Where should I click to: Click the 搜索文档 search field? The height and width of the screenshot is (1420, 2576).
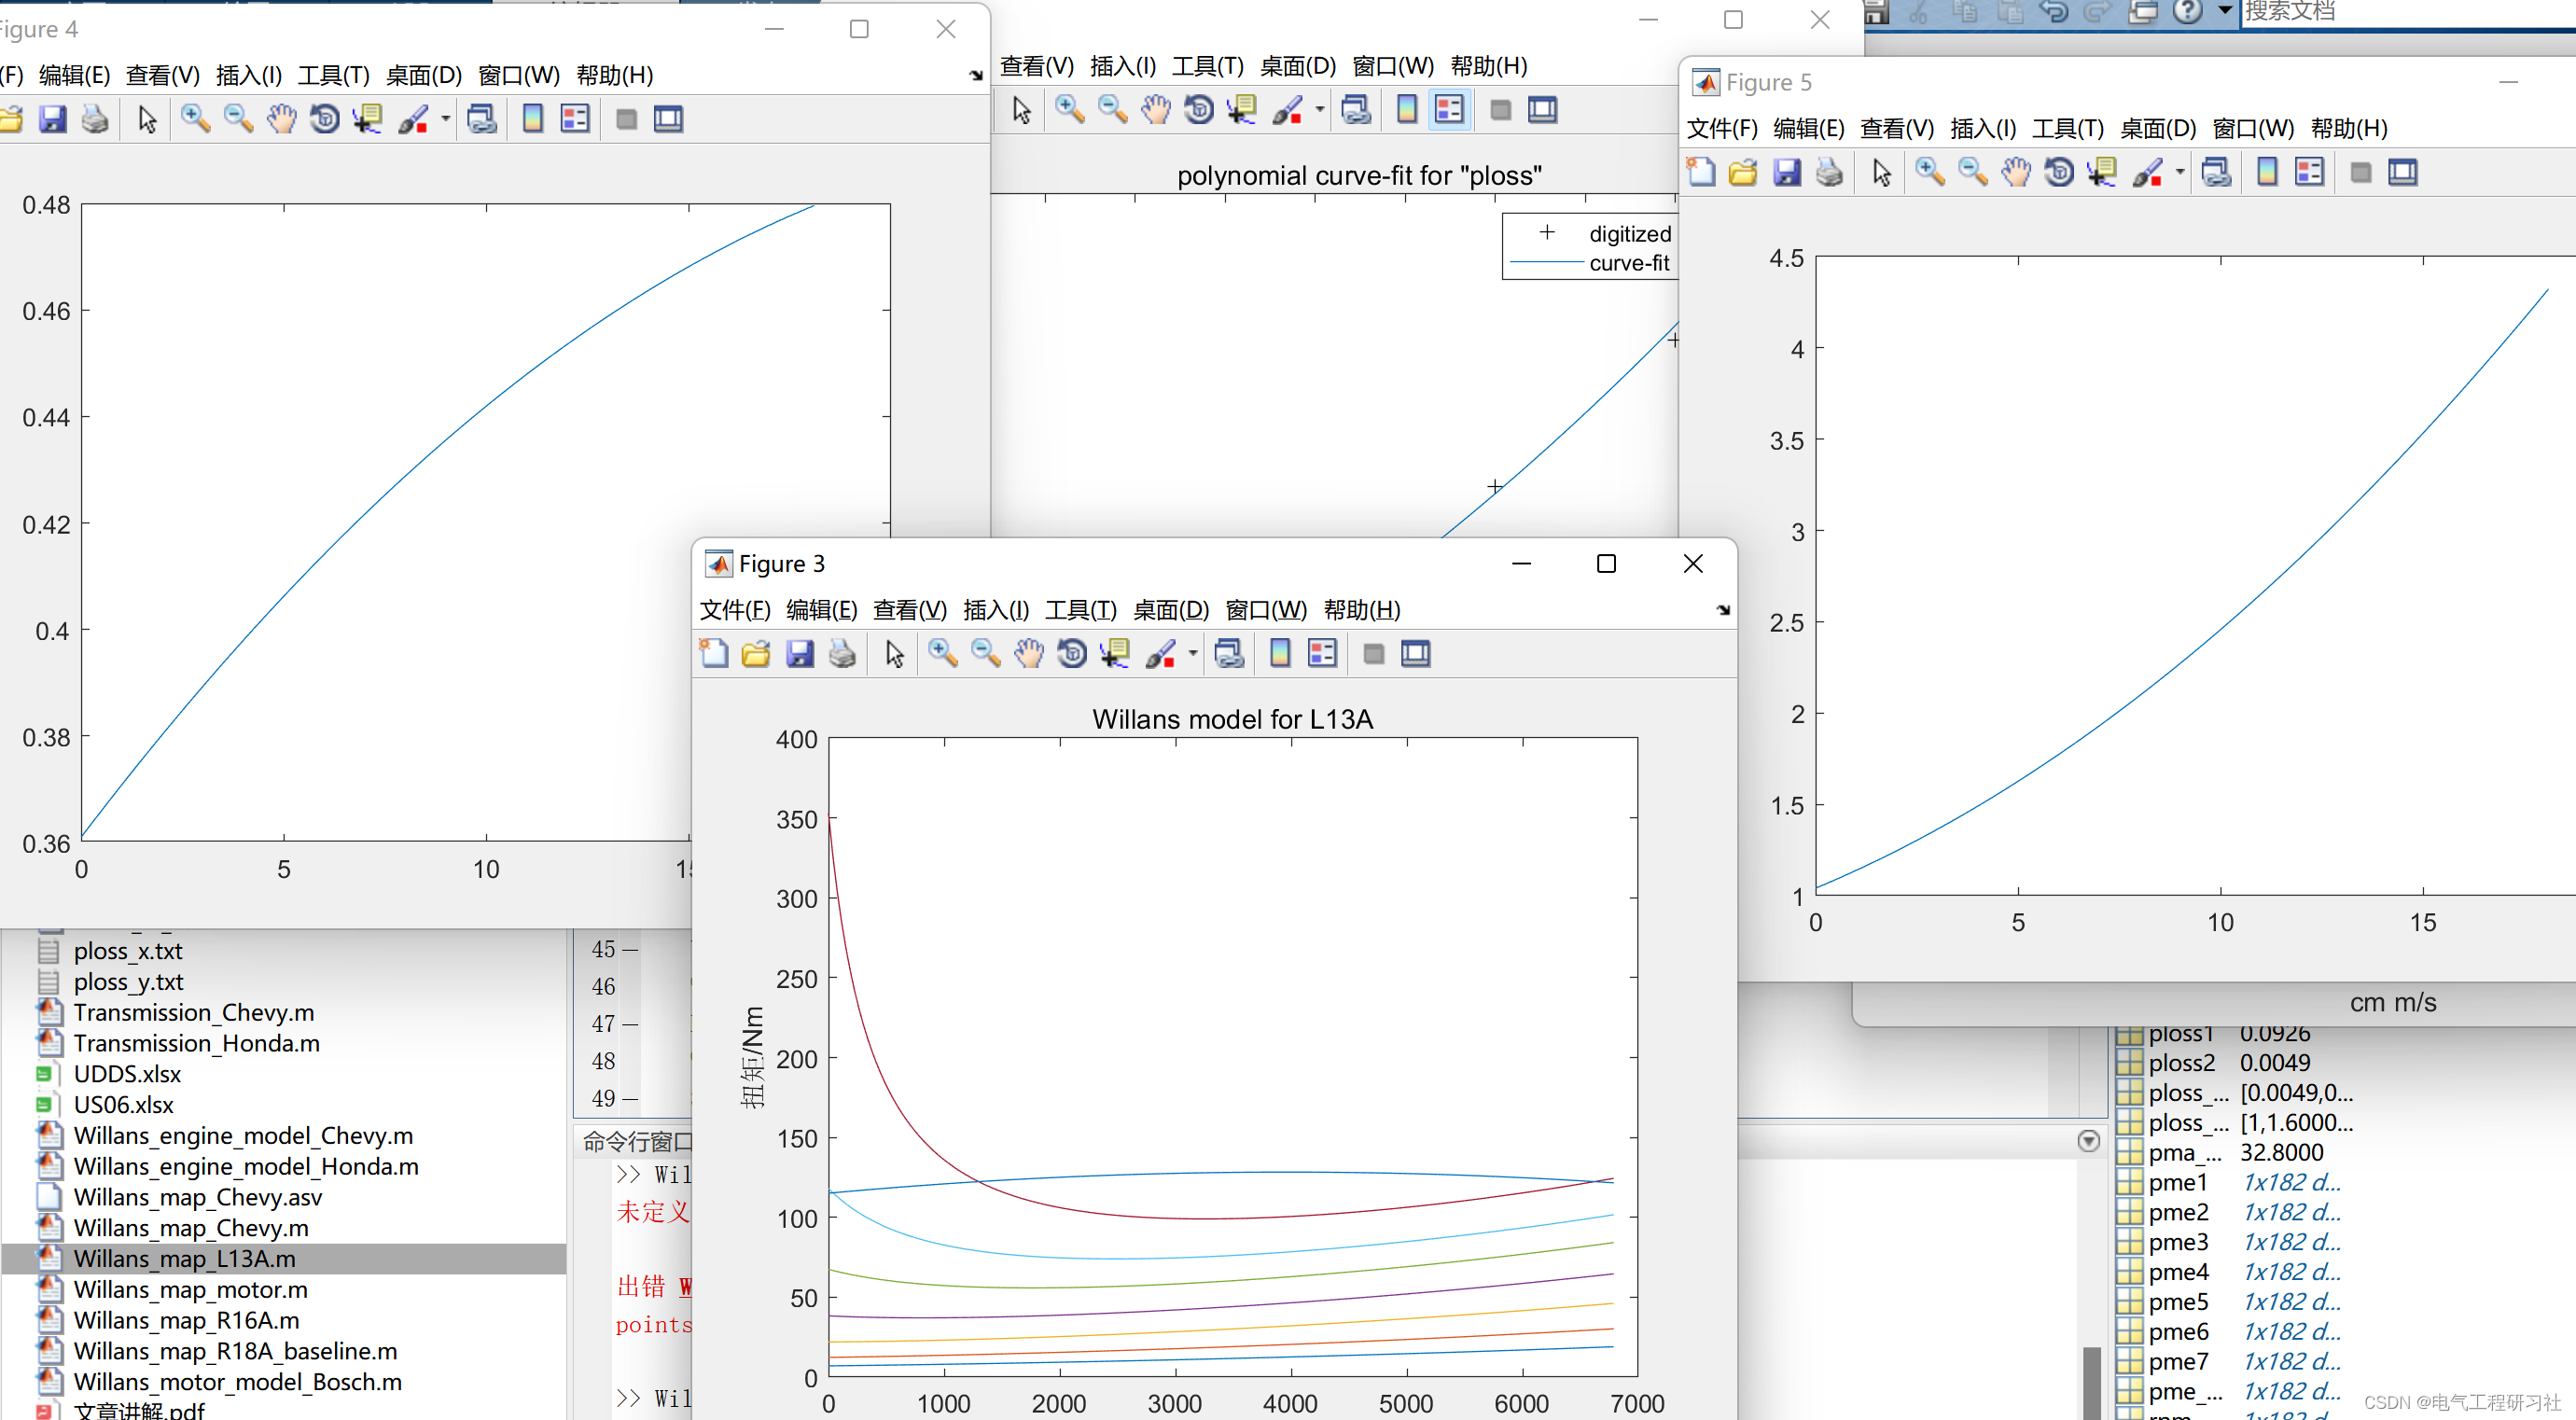[x=2400, y=12]
